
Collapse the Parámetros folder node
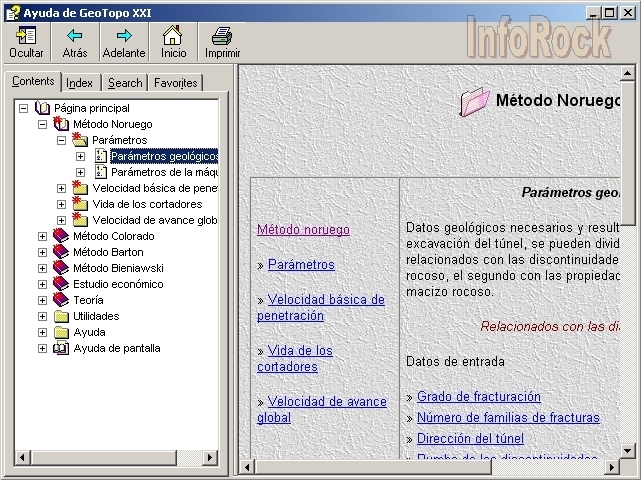coord(61,140)
